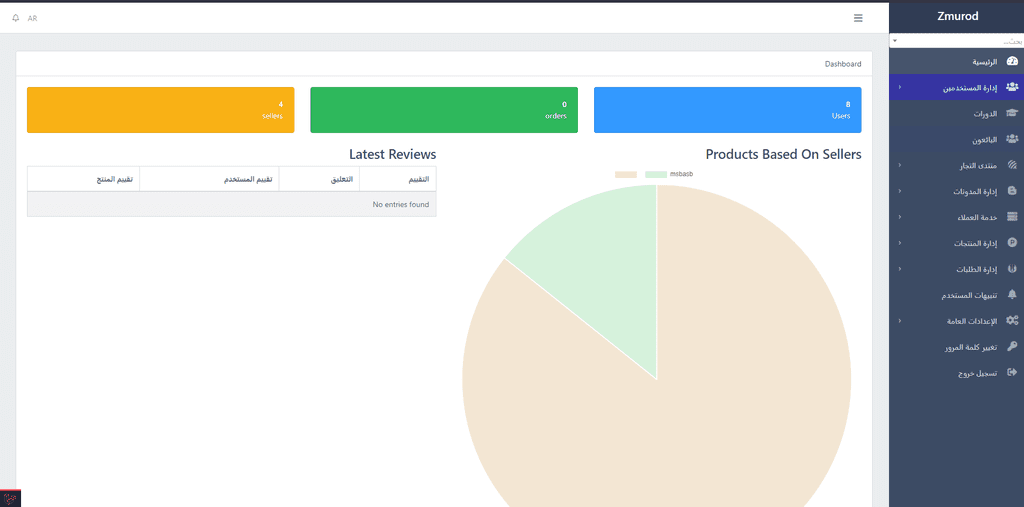The image size is (1024, 507).
Task: Click the customer service icon beside خدمة العملاء
Action: point(1012,216)
